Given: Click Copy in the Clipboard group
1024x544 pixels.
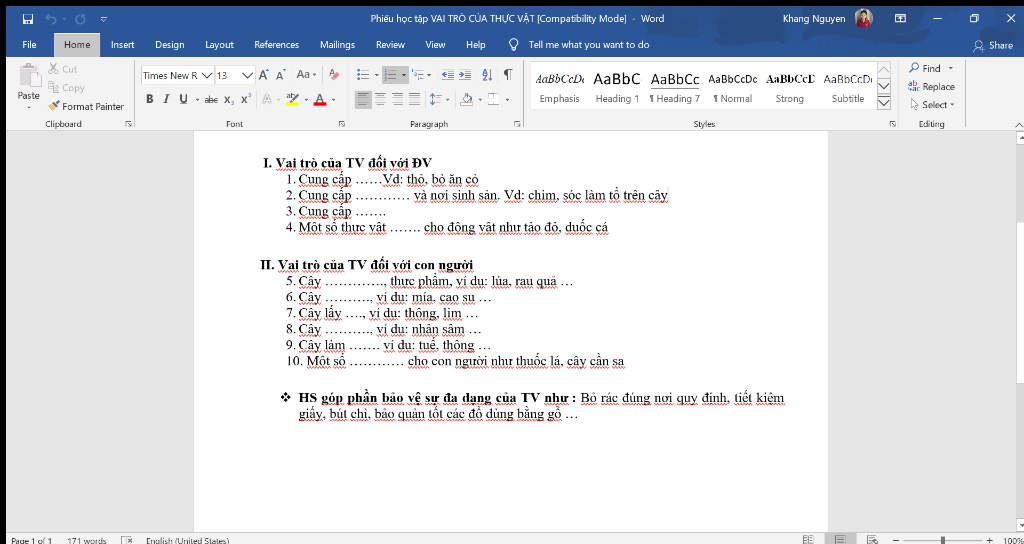Looking at the screenshot, I should click(x=66, y=88).
